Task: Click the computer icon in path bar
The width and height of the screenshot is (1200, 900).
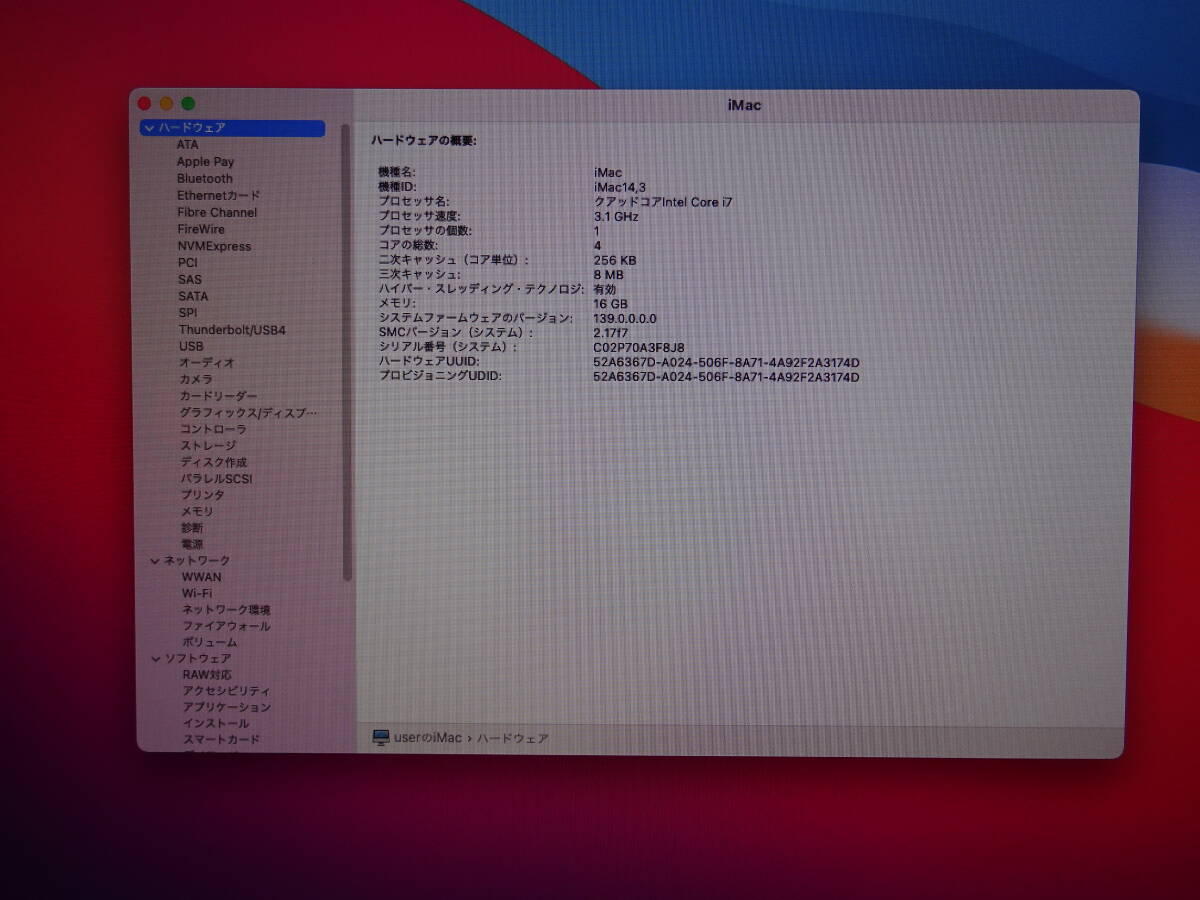Action: click(x=381, y=738)
